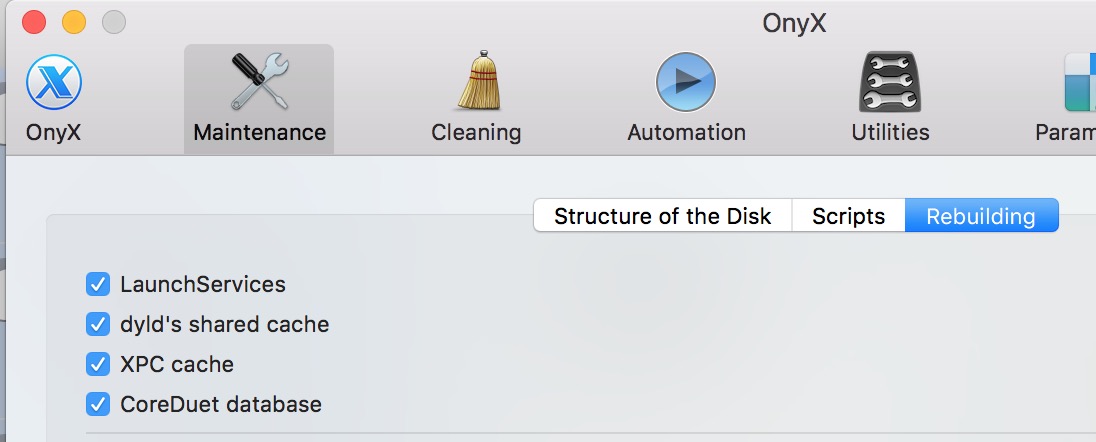Image resolution: width=1096 pixels, height=442 pixels.
Task: Click the Utilities text label in toolbar
Action: pos(890,132)
